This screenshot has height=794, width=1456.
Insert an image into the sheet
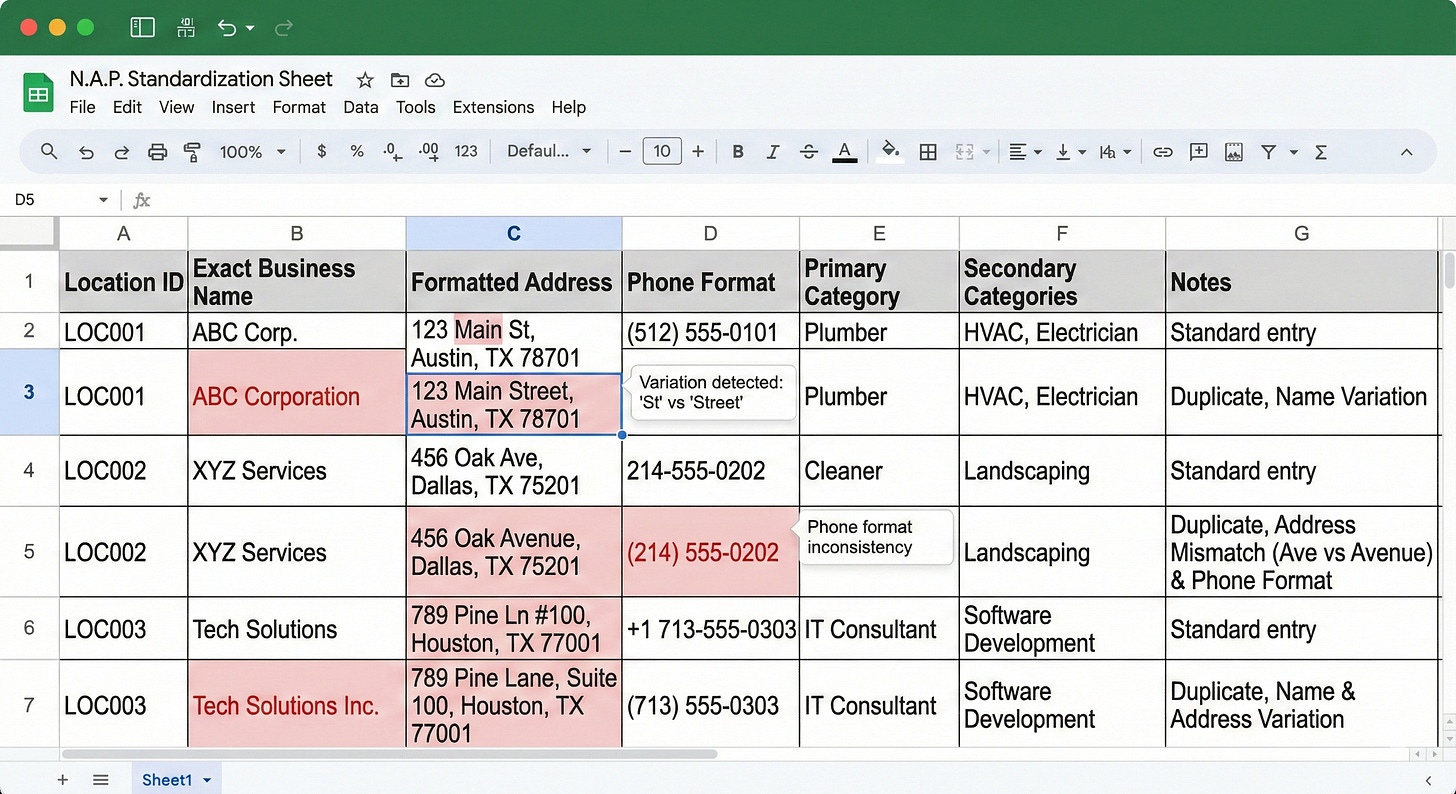coord(1233,151)
